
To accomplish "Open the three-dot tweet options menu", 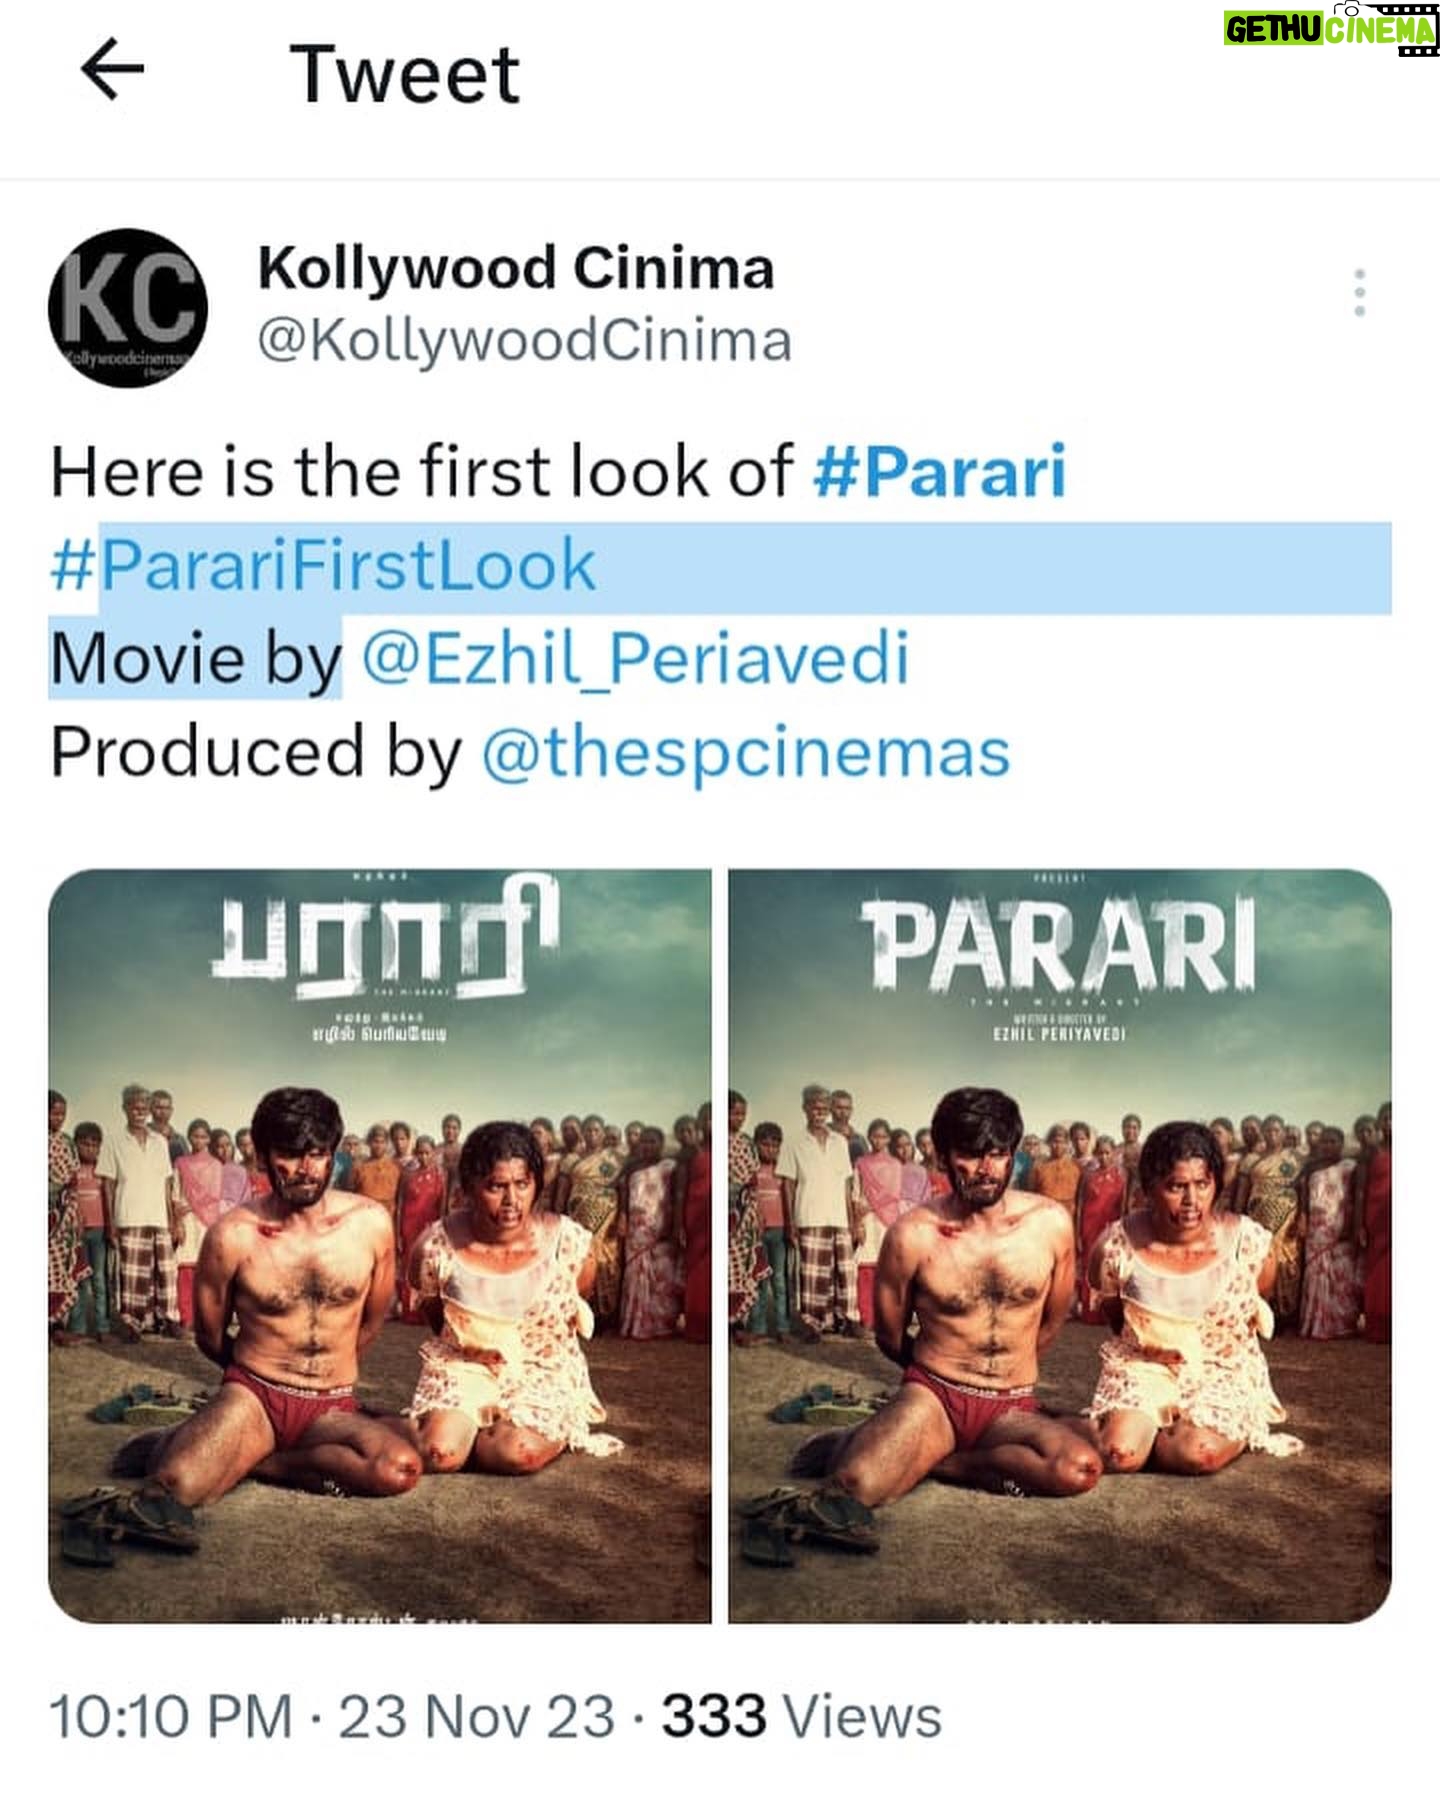I will click(x=1359, y=293).
